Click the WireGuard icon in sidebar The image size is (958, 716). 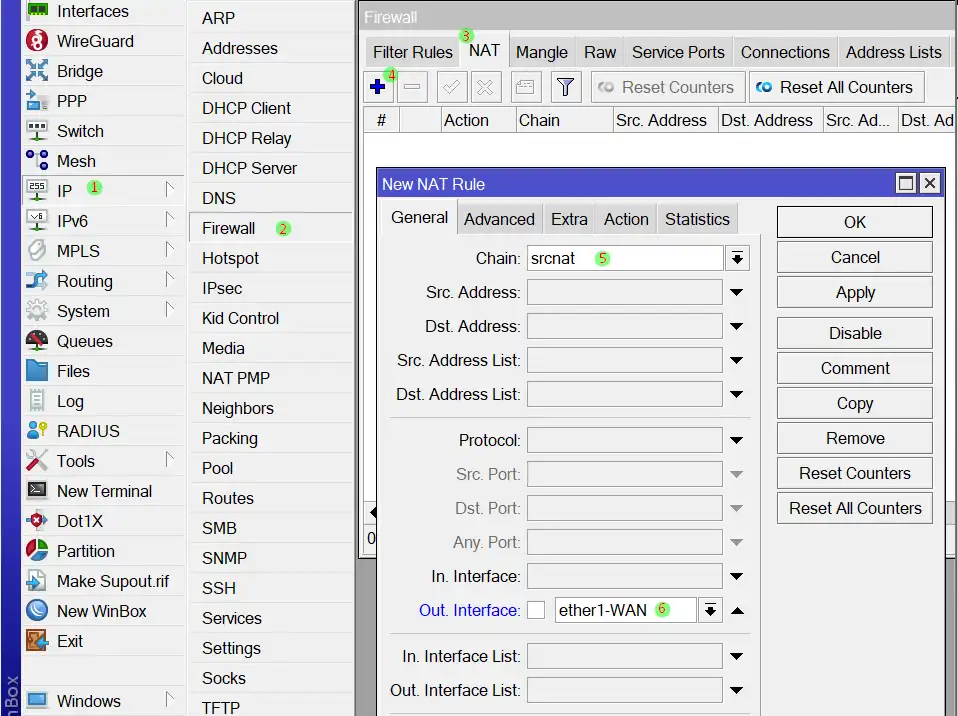[x=37, y=41]
